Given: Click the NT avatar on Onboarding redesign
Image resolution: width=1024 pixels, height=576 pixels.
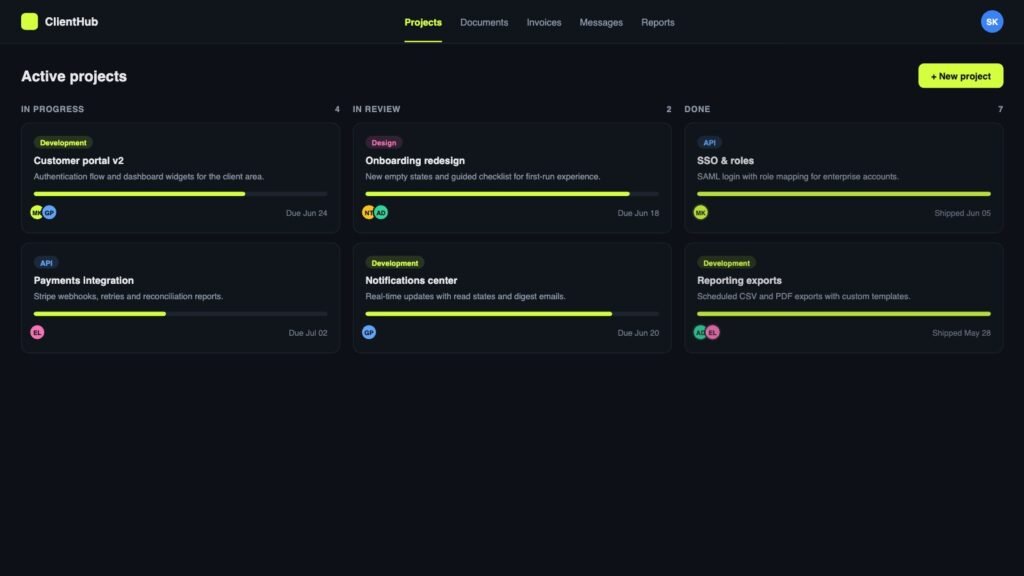Looking at the screenshot, I should 368,212.
